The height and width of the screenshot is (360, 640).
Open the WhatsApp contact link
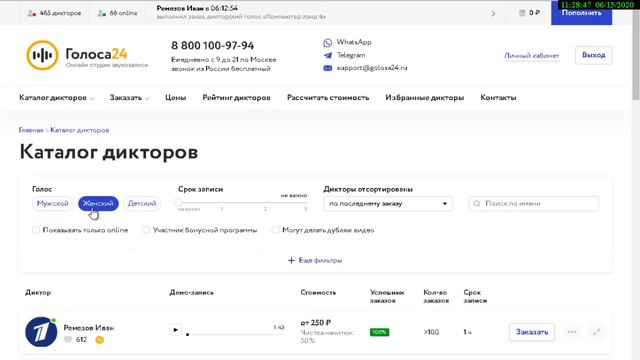pyautogui.click(x=353, y=42)
